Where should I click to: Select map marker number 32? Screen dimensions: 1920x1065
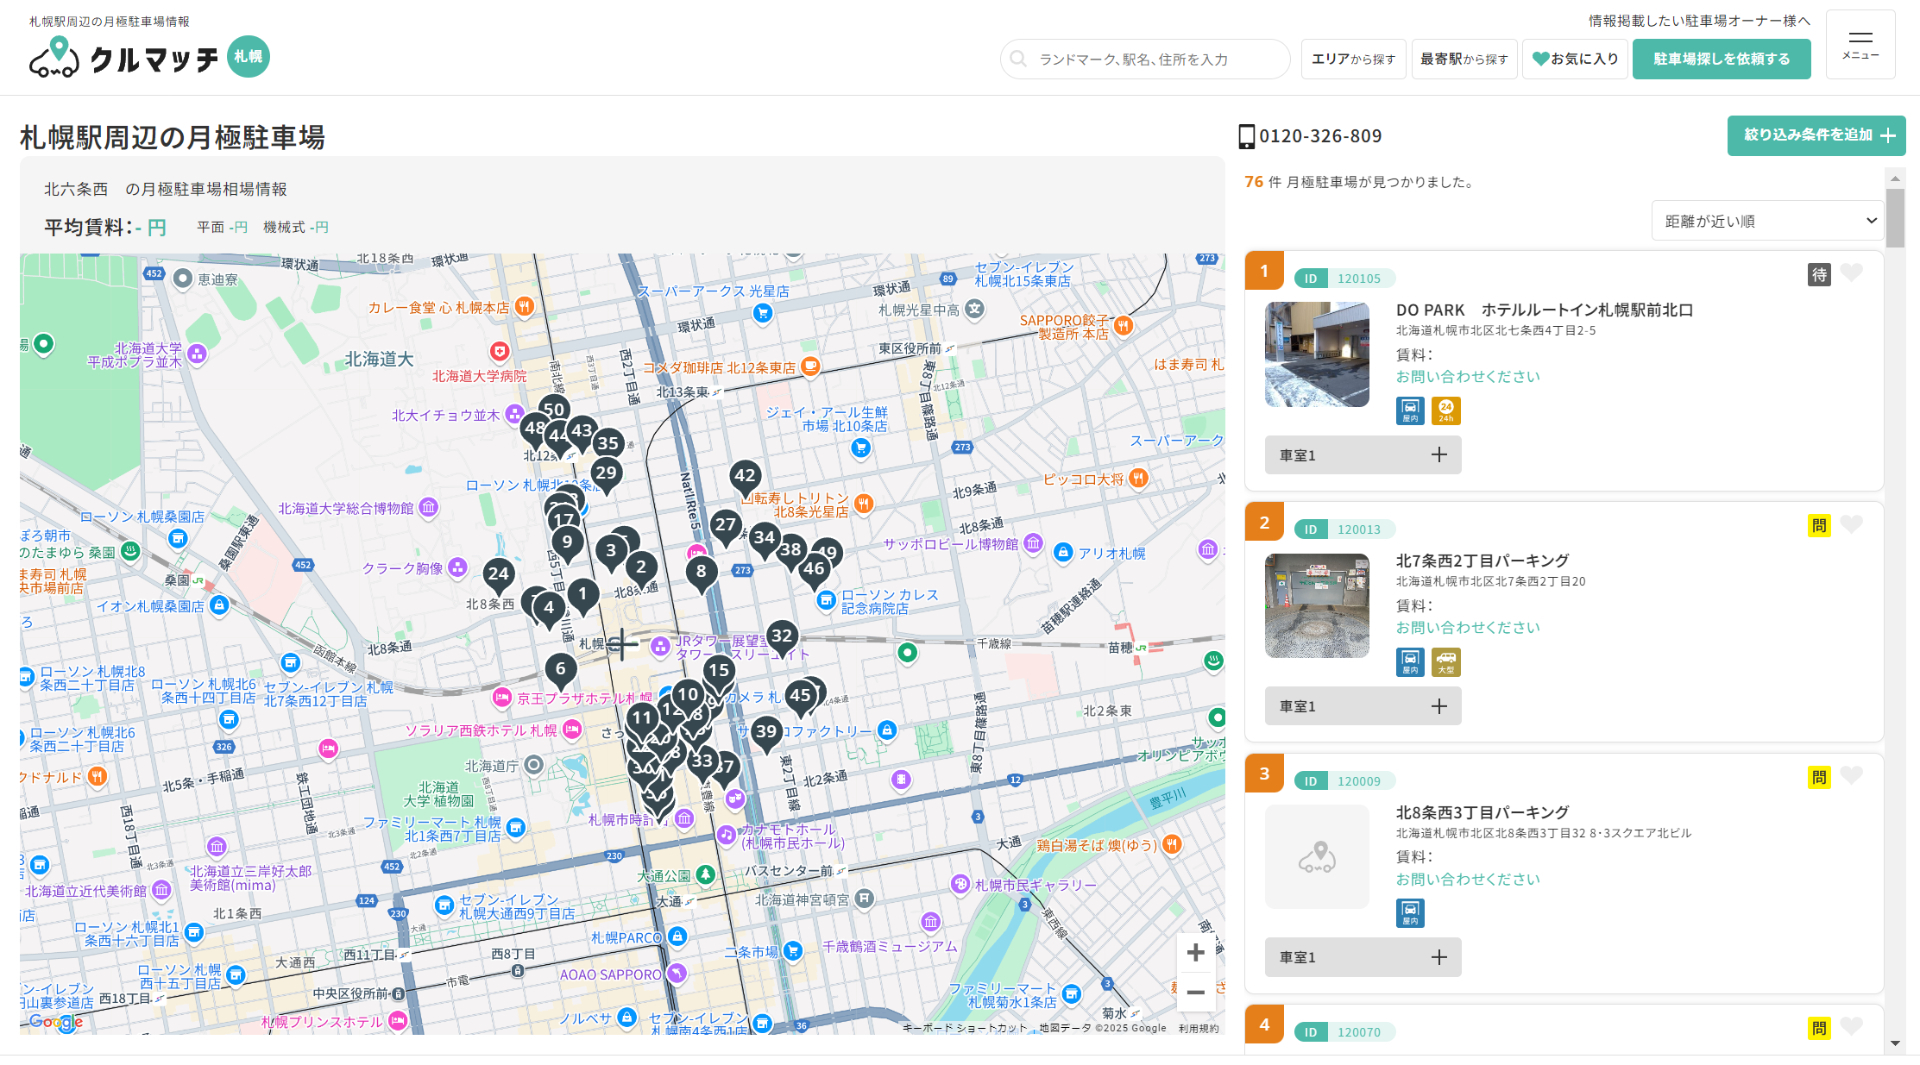pos(782,637)
